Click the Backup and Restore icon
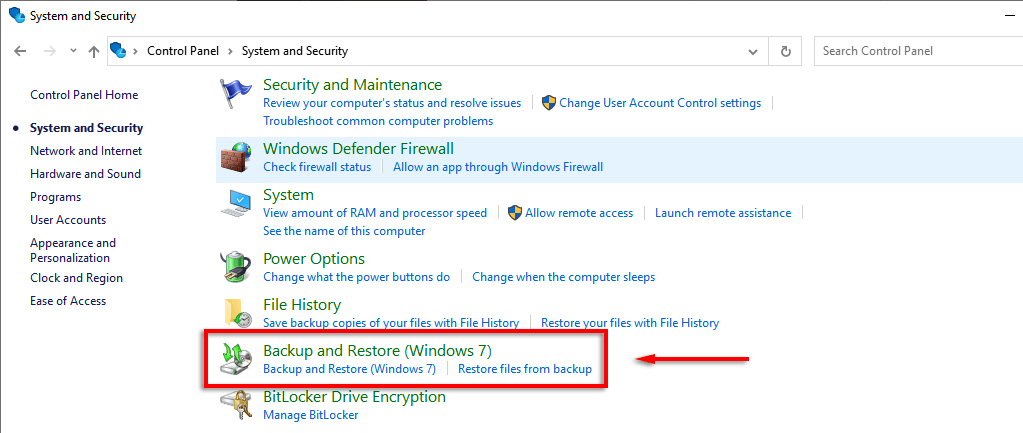 (236, 359)
